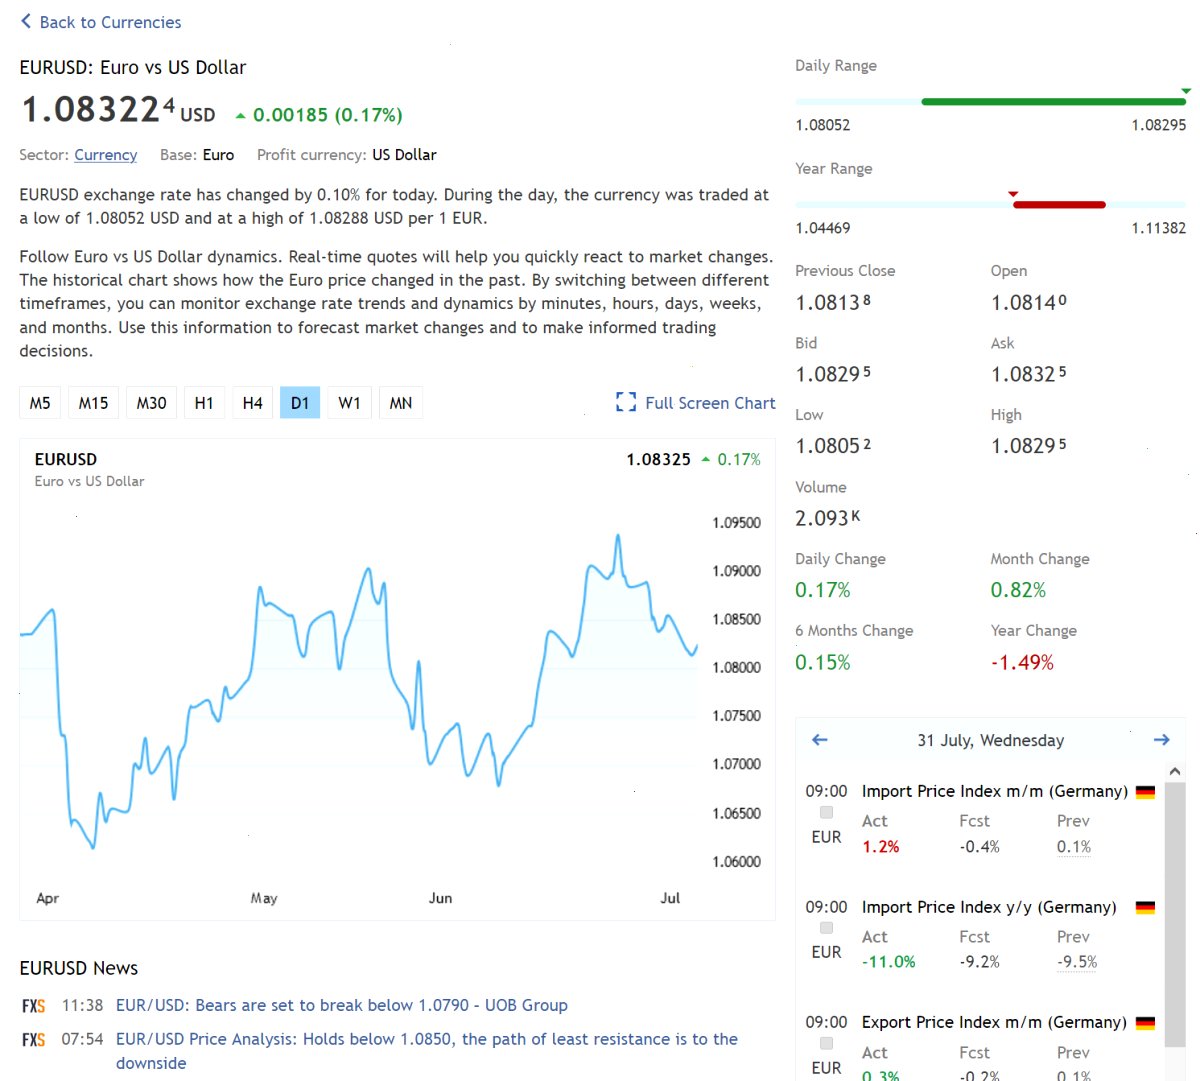Switch chart to M15 timeframe
Screen dimensions: 1200x1081
pos(93,403)
